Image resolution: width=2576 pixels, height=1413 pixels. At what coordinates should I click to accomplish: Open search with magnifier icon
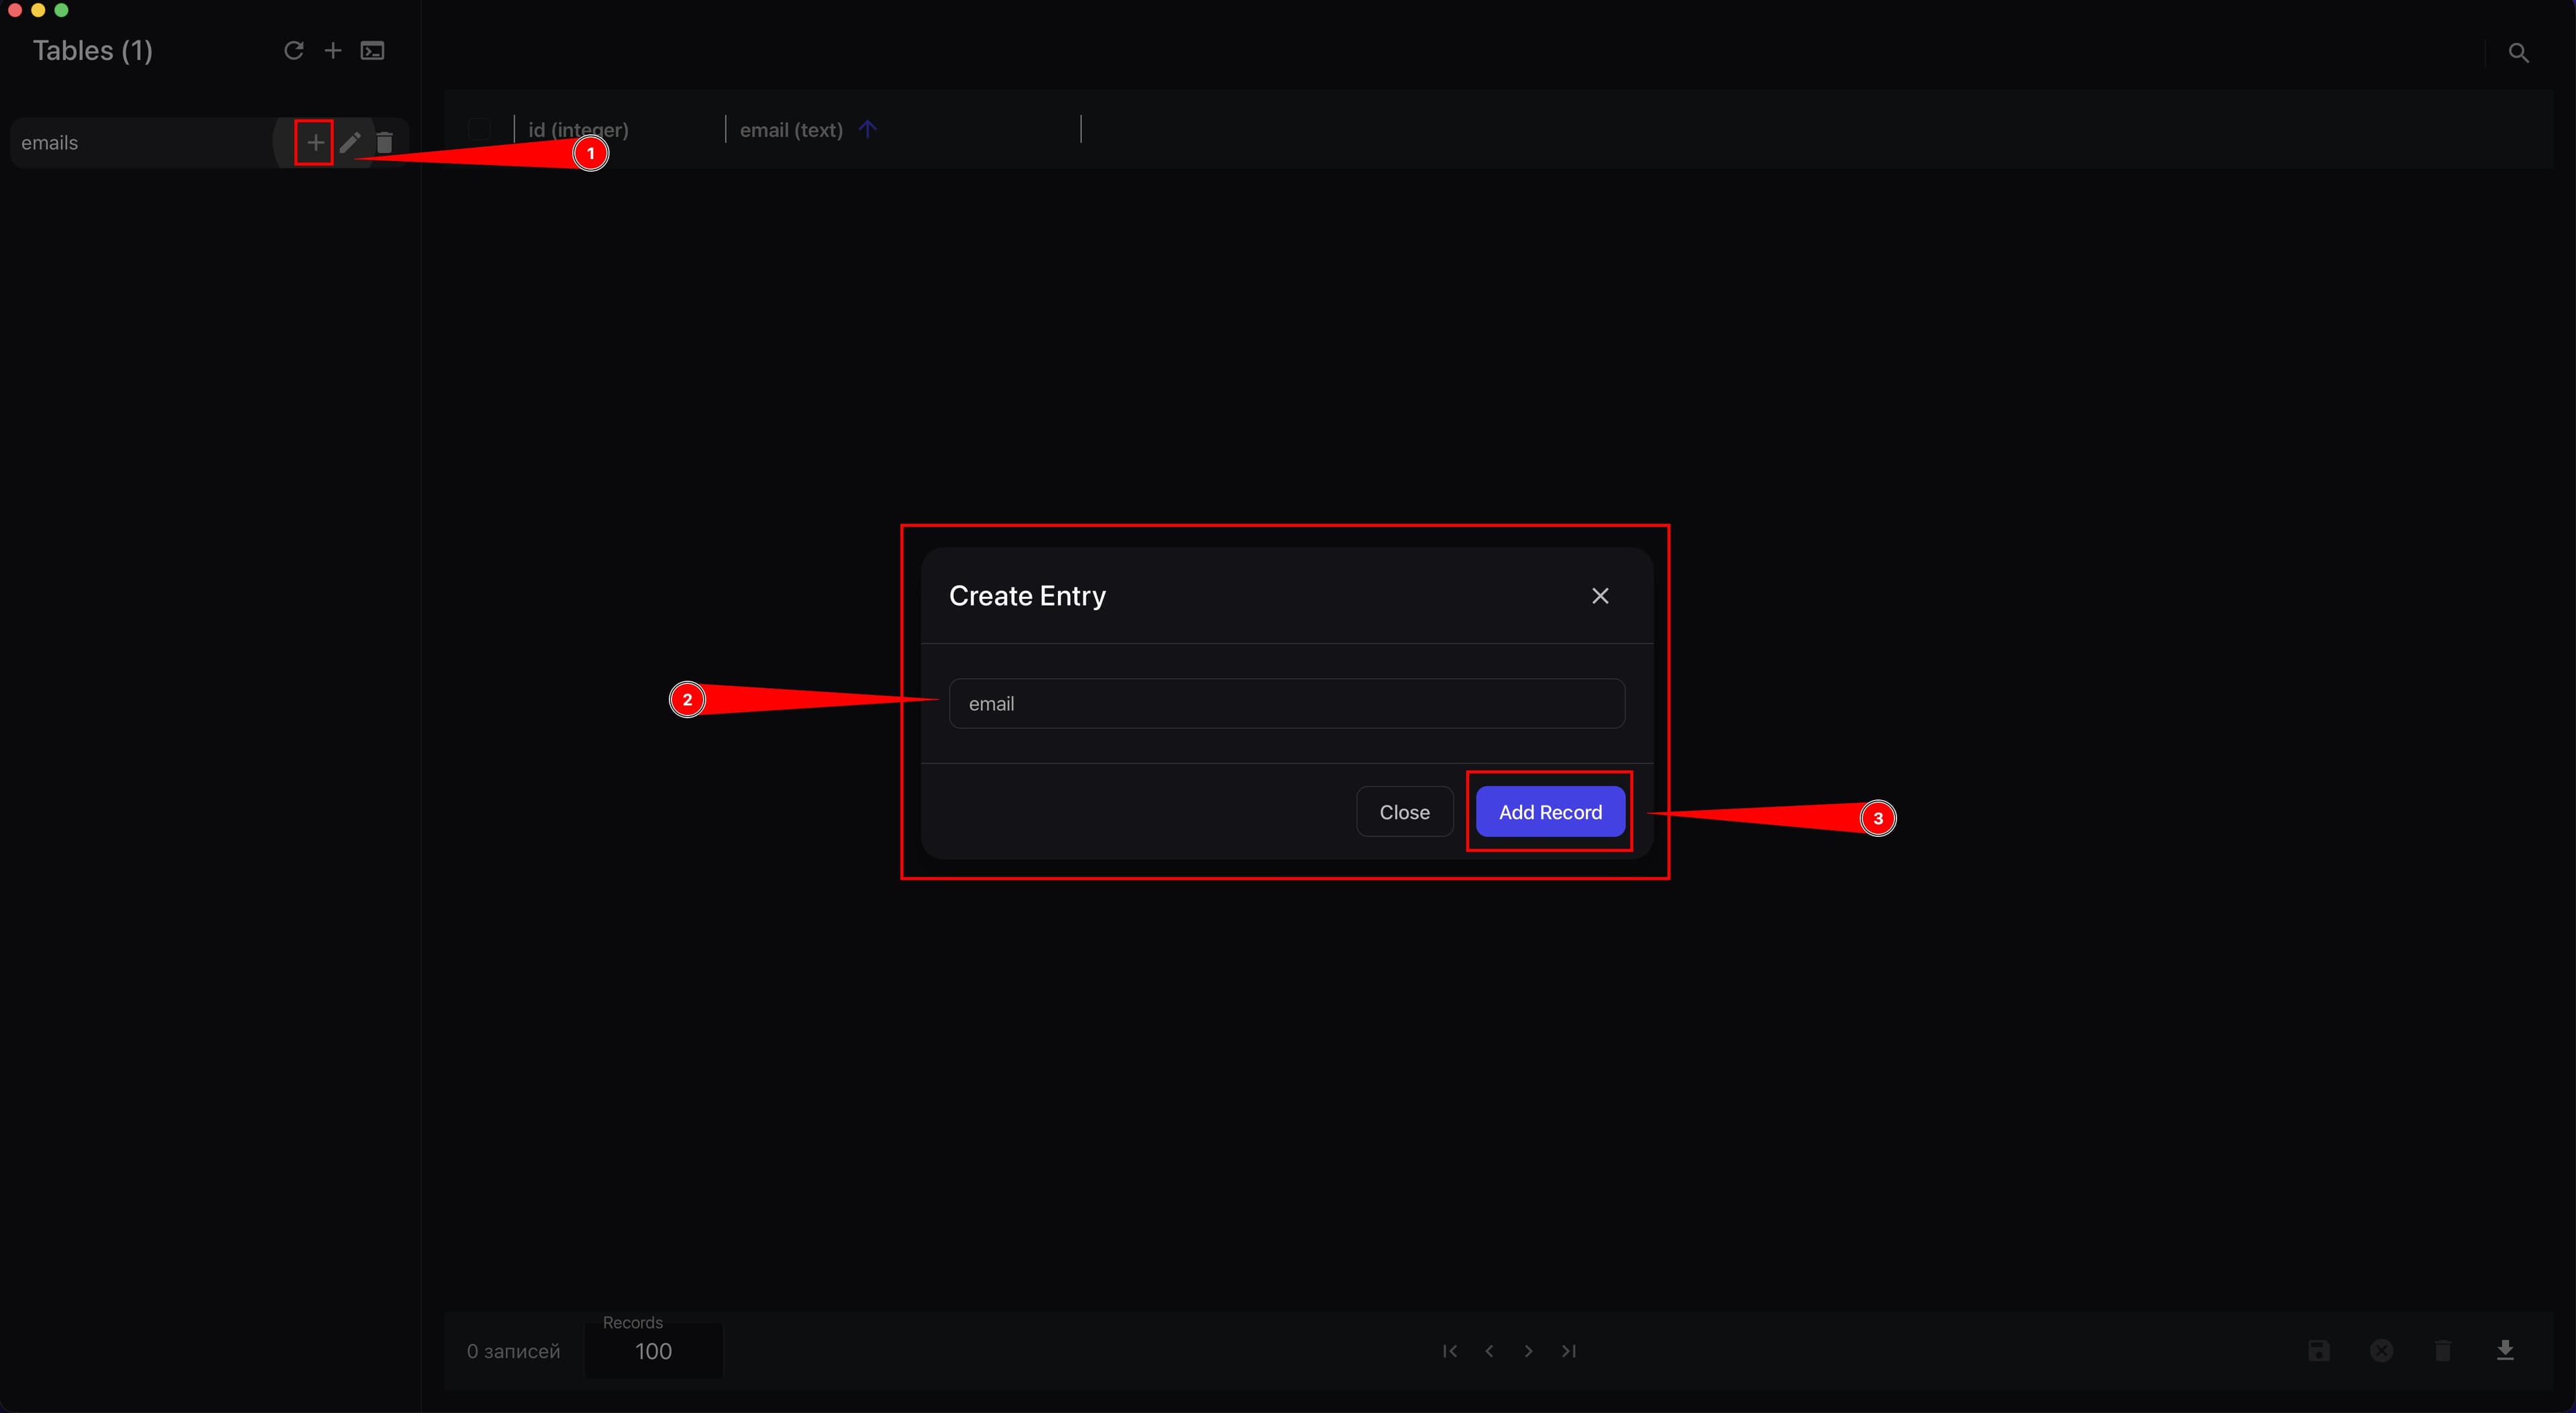2518,53
